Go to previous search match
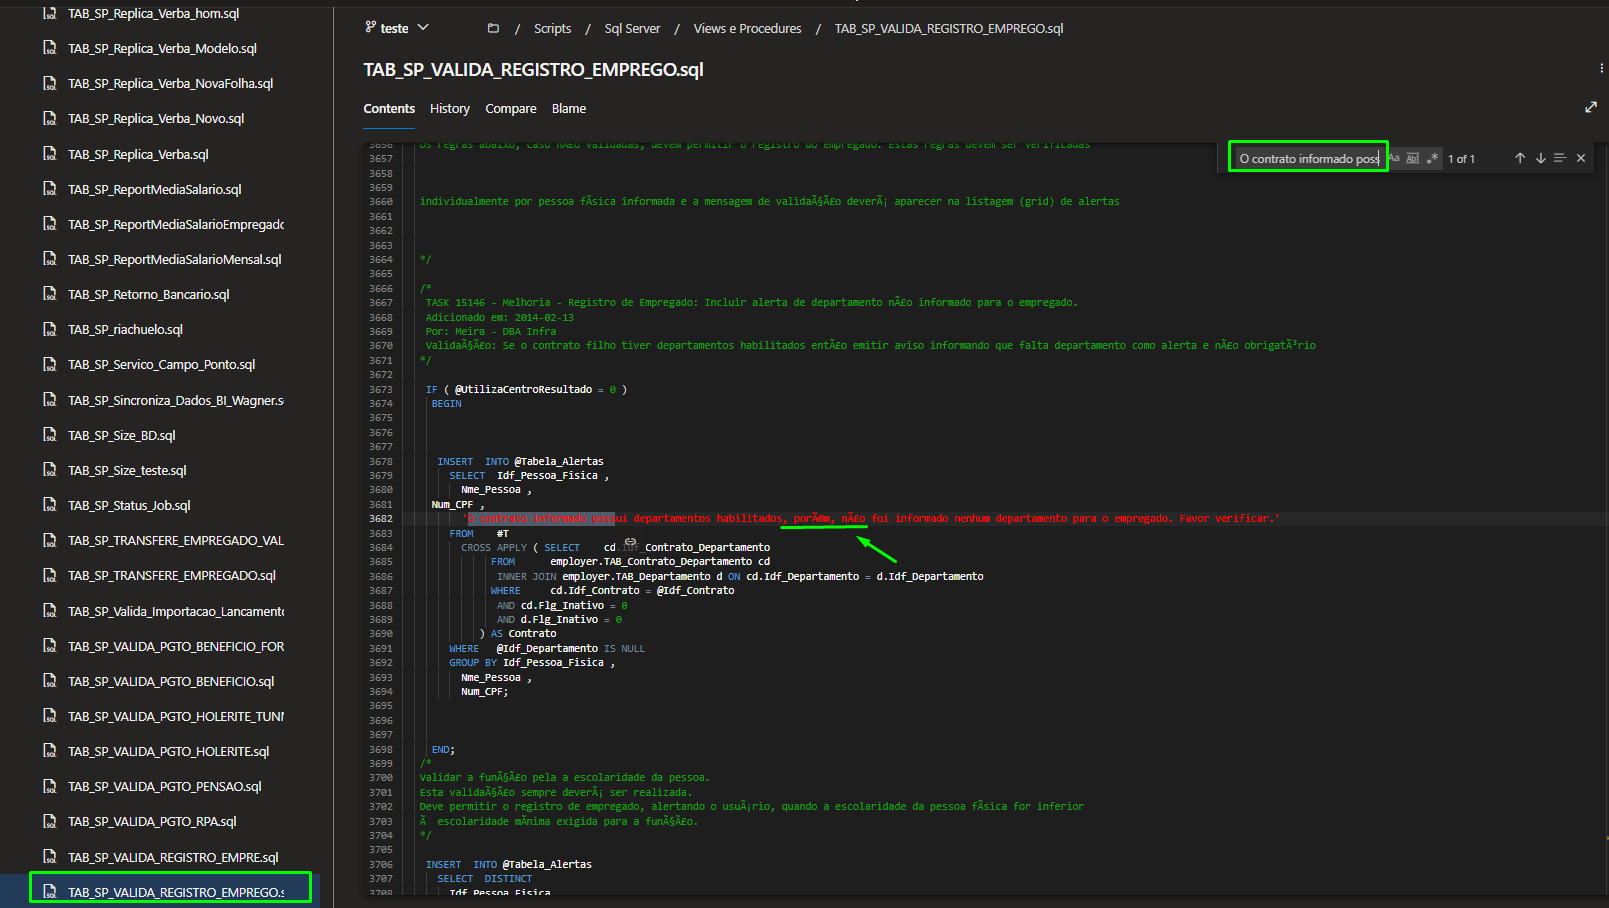The image size is (1609, 908). click(1520, 158)
